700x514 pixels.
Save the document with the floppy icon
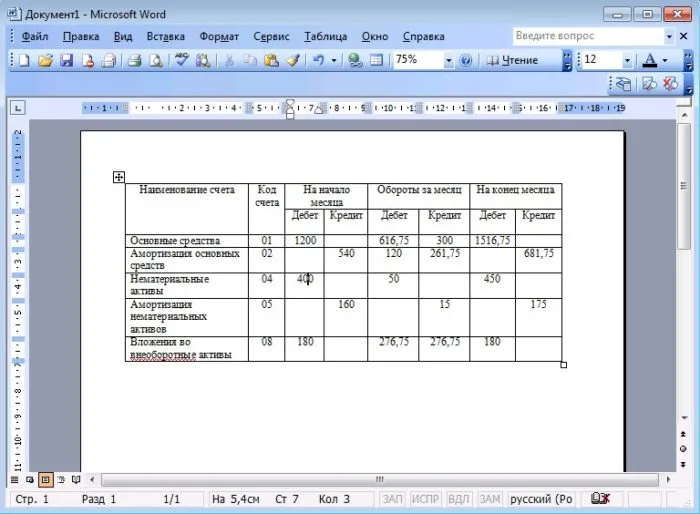coord(66,60)
